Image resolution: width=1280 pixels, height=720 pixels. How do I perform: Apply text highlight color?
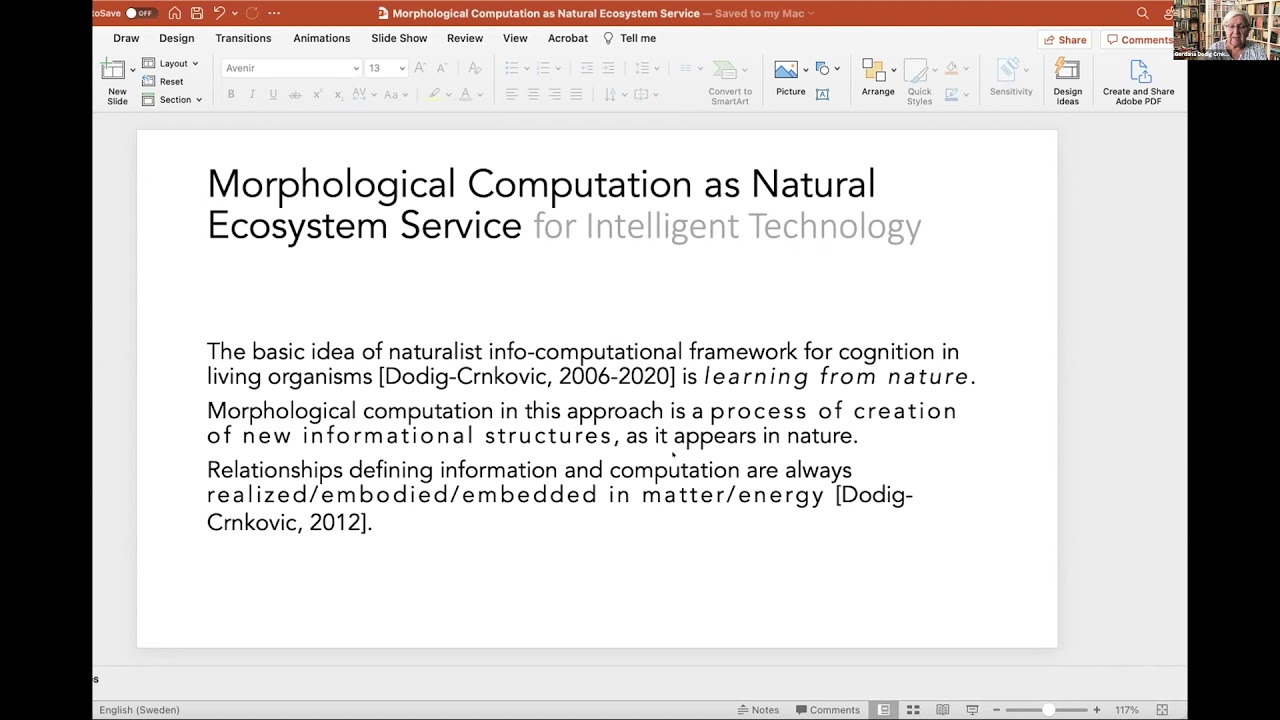click(x=434, y=94)
